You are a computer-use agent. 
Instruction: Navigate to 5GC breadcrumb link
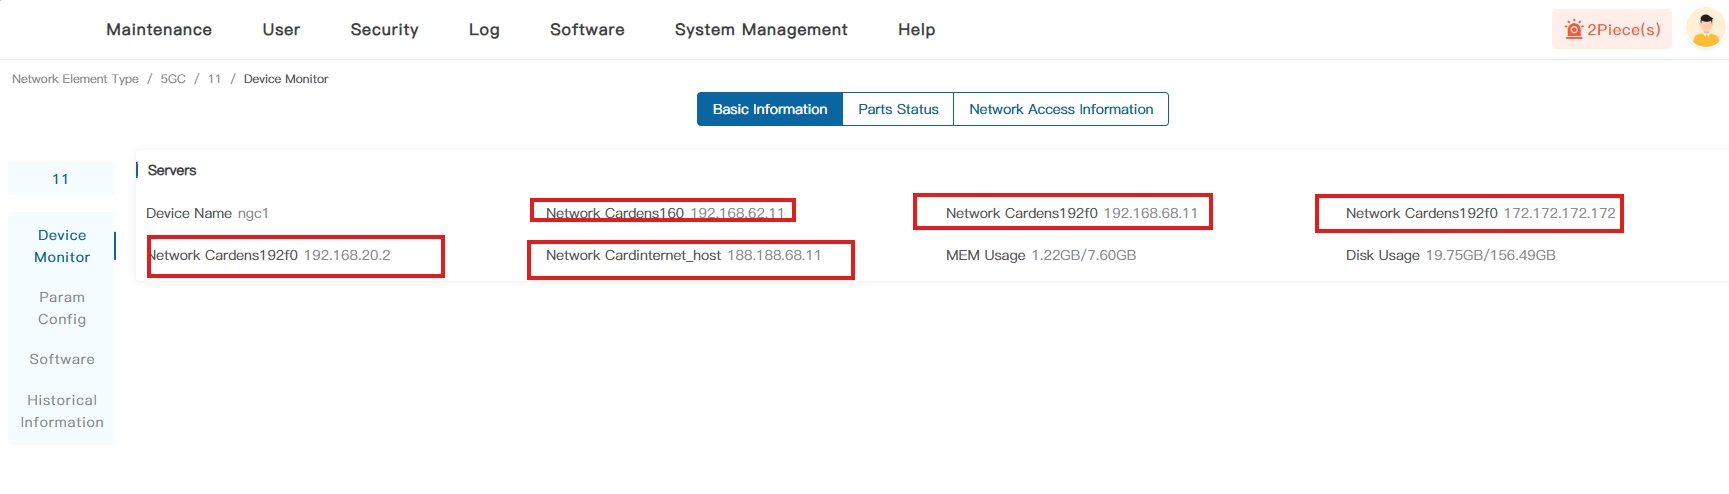point(173,79)
